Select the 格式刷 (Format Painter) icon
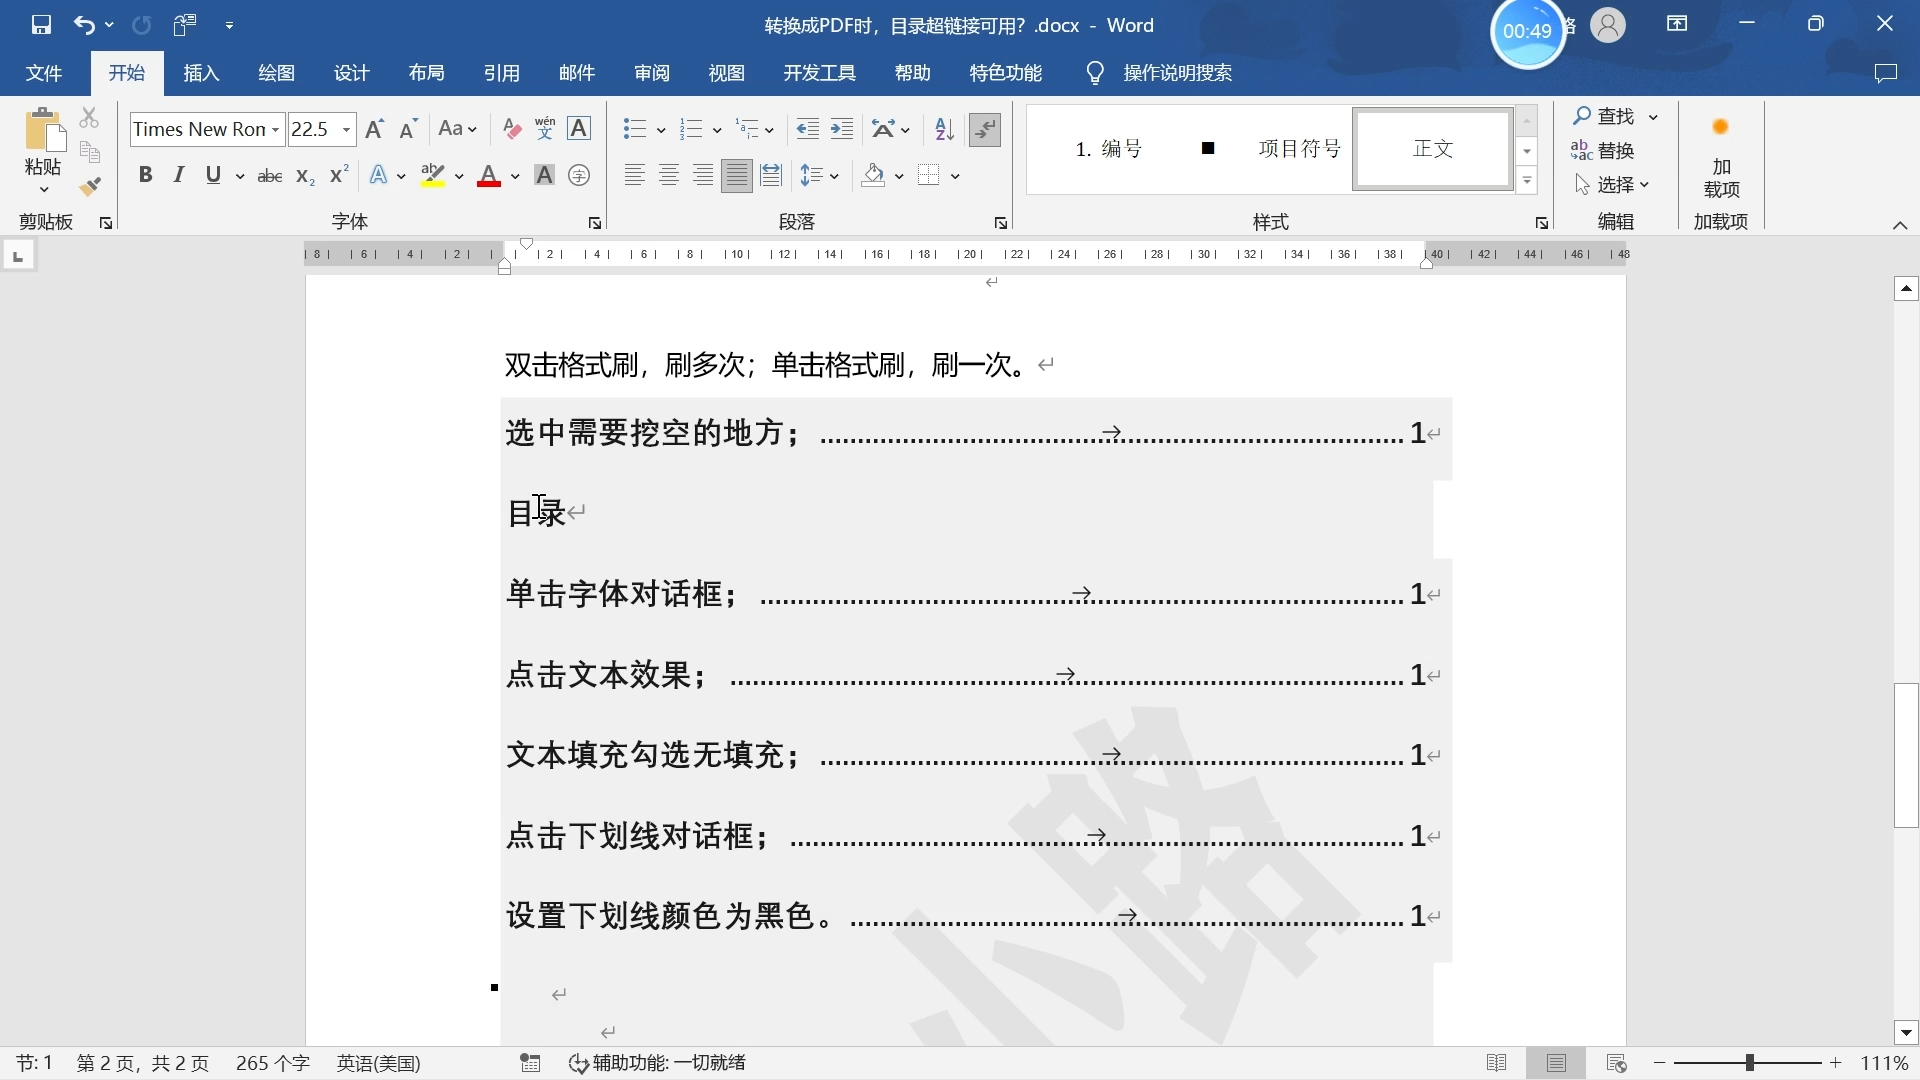Screen dimensions: 1920x1080 tap(90, 186)
